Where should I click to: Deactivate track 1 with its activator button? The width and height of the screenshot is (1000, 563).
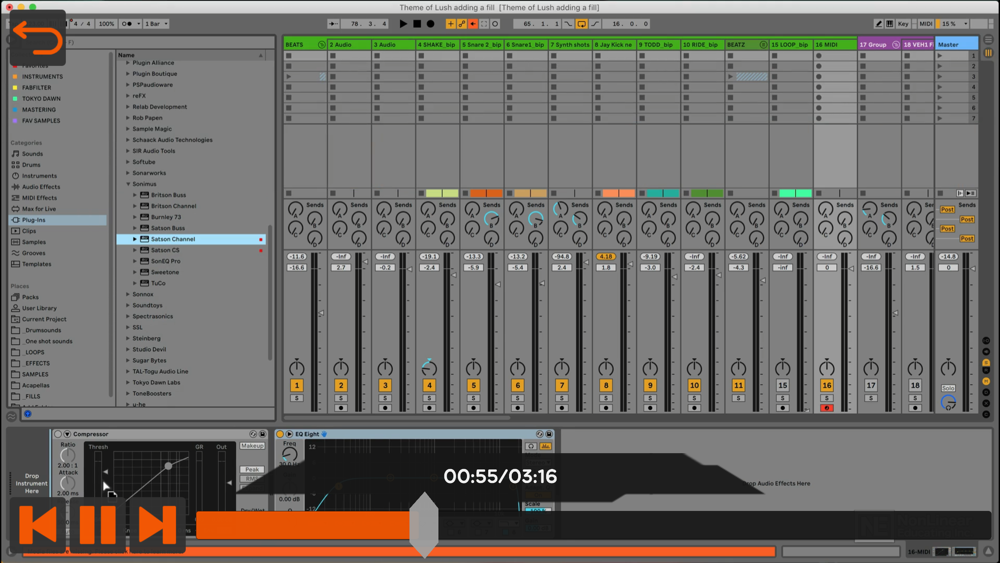[x=297, y=385]
